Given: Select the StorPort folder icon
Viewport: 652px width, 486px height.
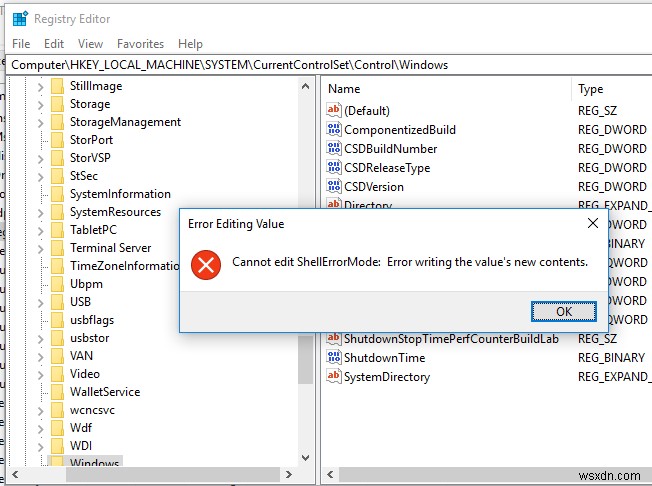Looking at the screenshot, I should pos(57,140).
